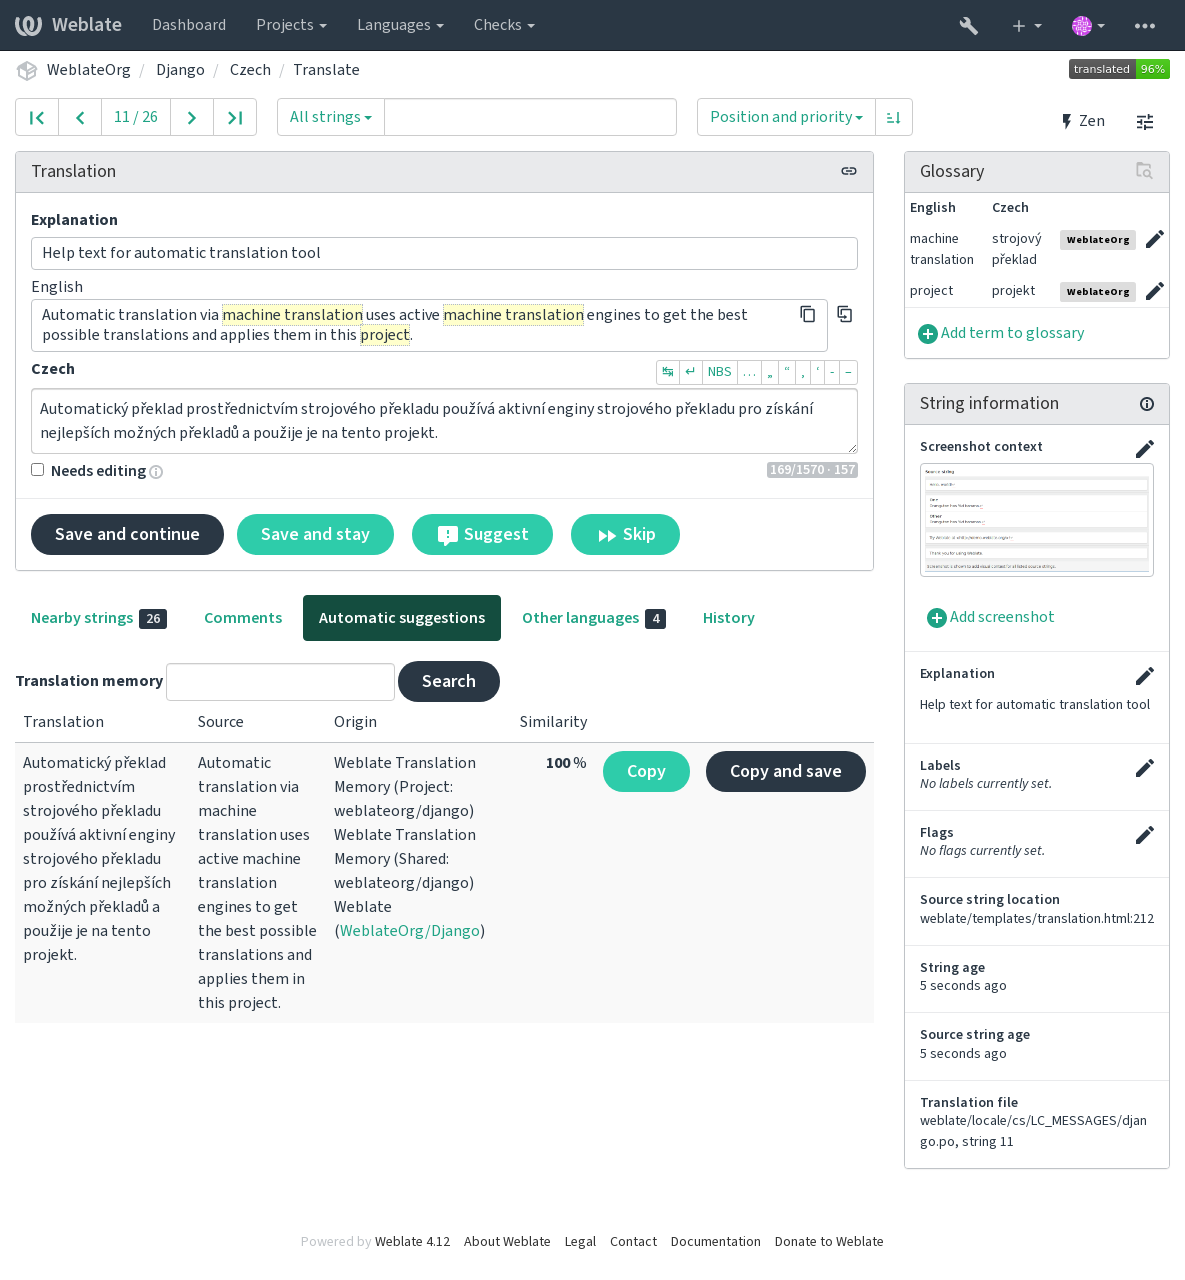Open glossary browse icon in Glossary header
Image resolution: width=1185 pixels, height=1280 pixels.
point(1144,171)
